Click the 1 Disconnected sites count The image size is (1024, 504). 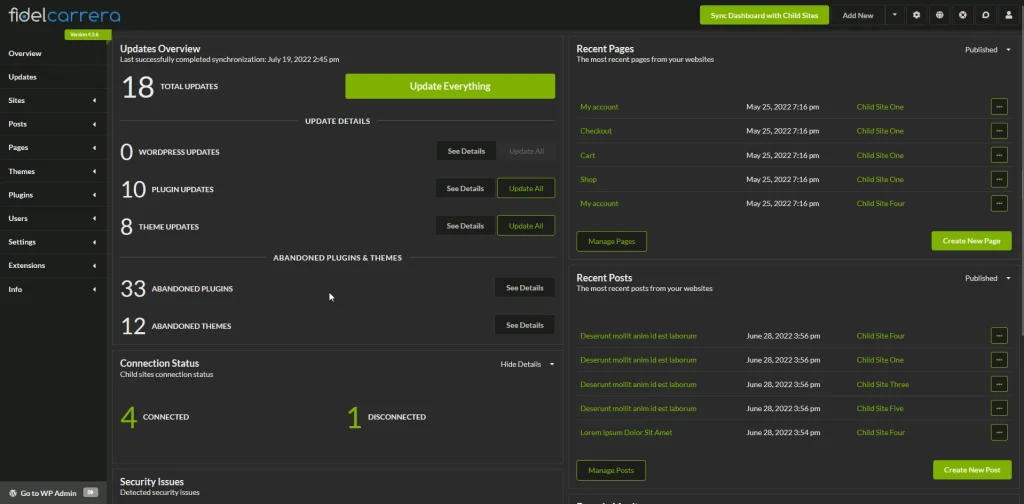387,417
